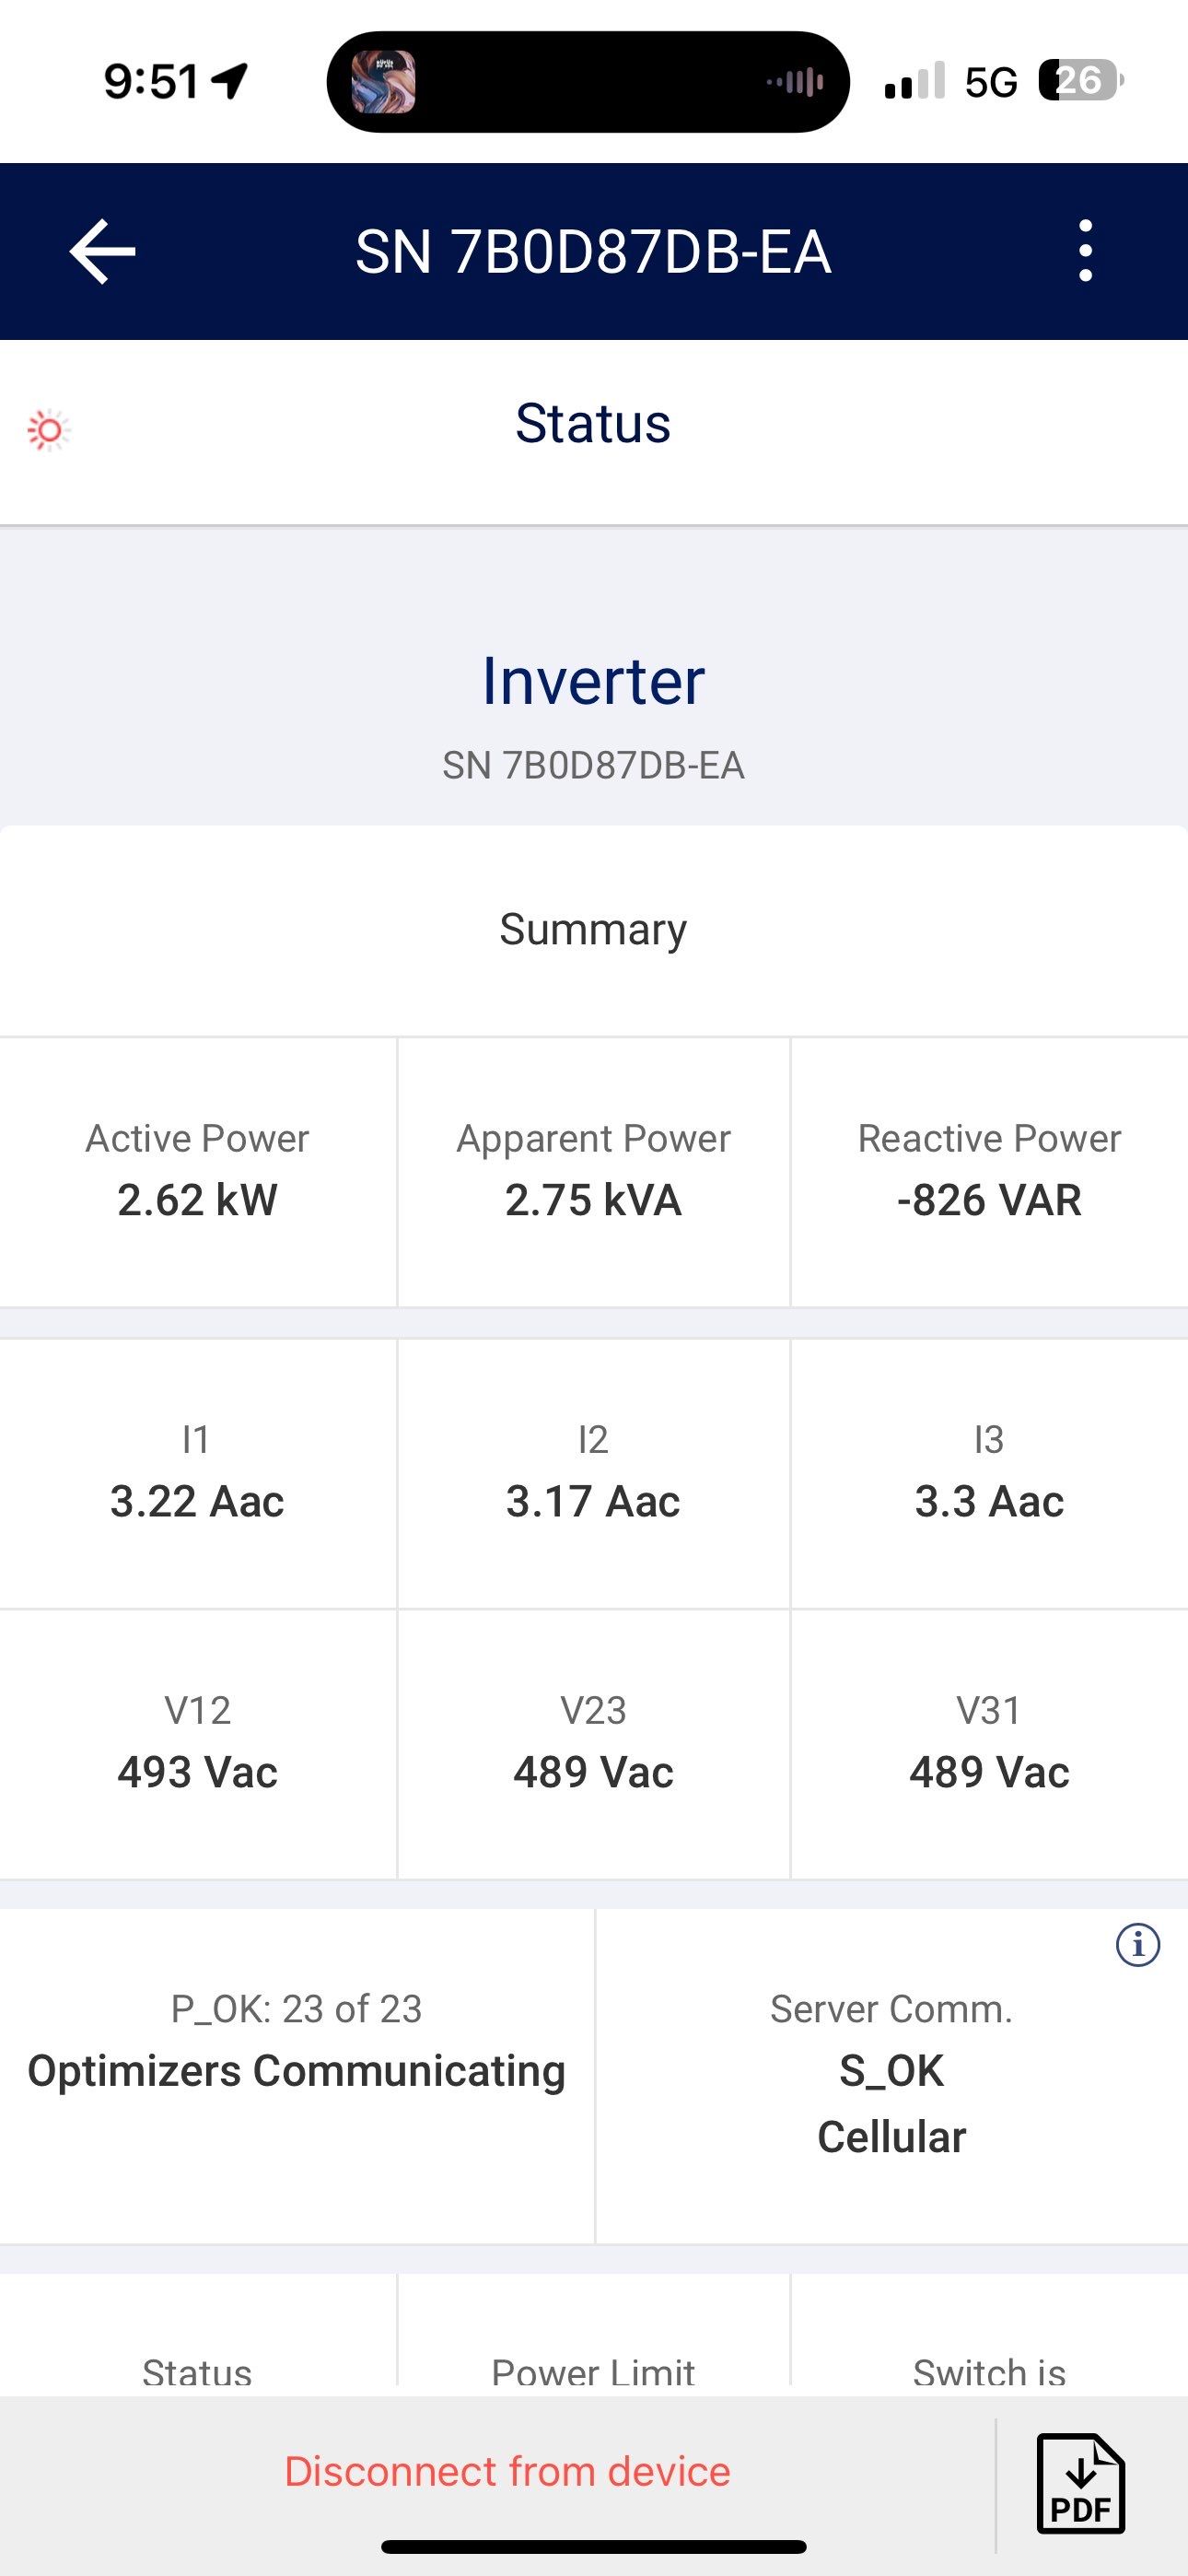Tap the battery indicator in status bar
The width and height of the screenshot is (1188, 2576).
pyautogui.click(x=1080, y=80)
